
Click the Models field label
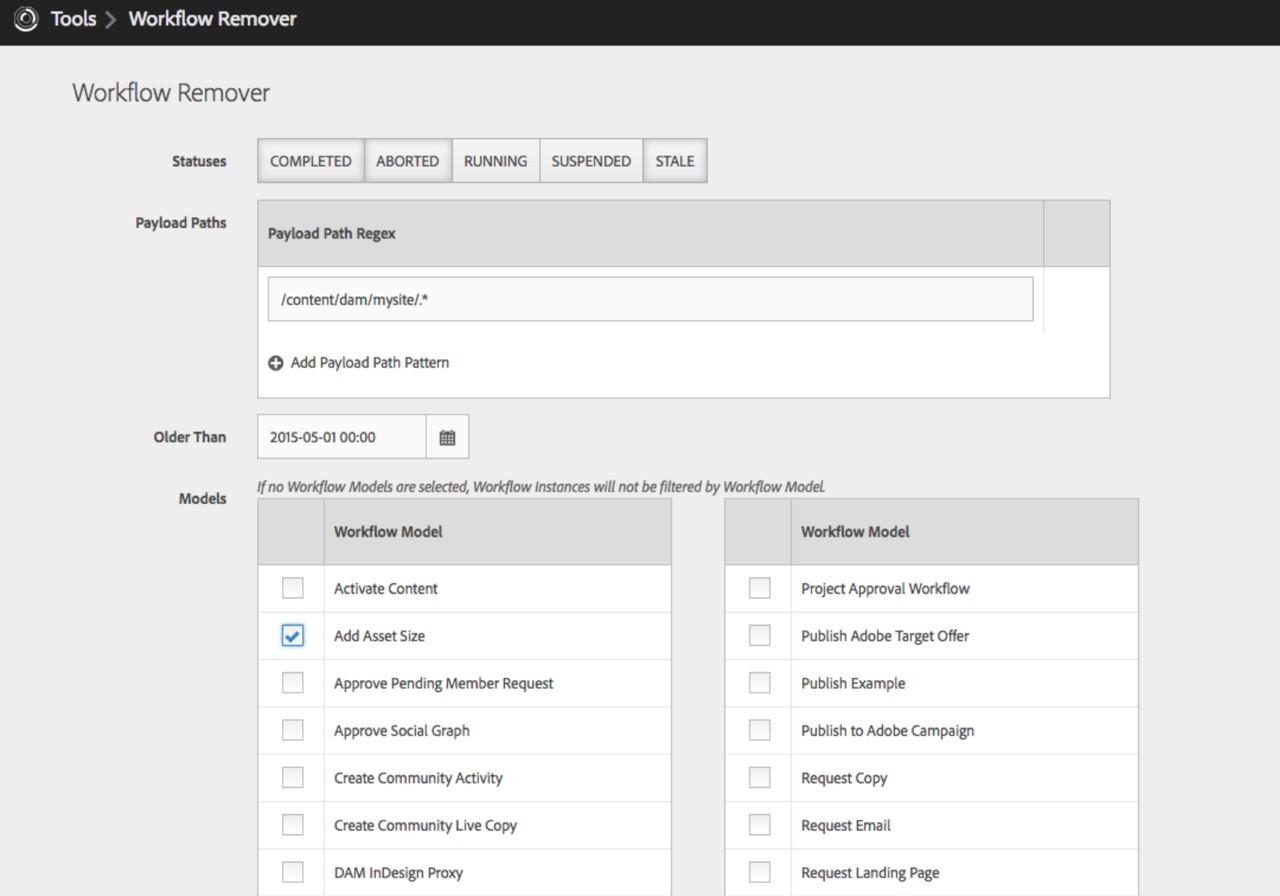click(x=203, y=498)
